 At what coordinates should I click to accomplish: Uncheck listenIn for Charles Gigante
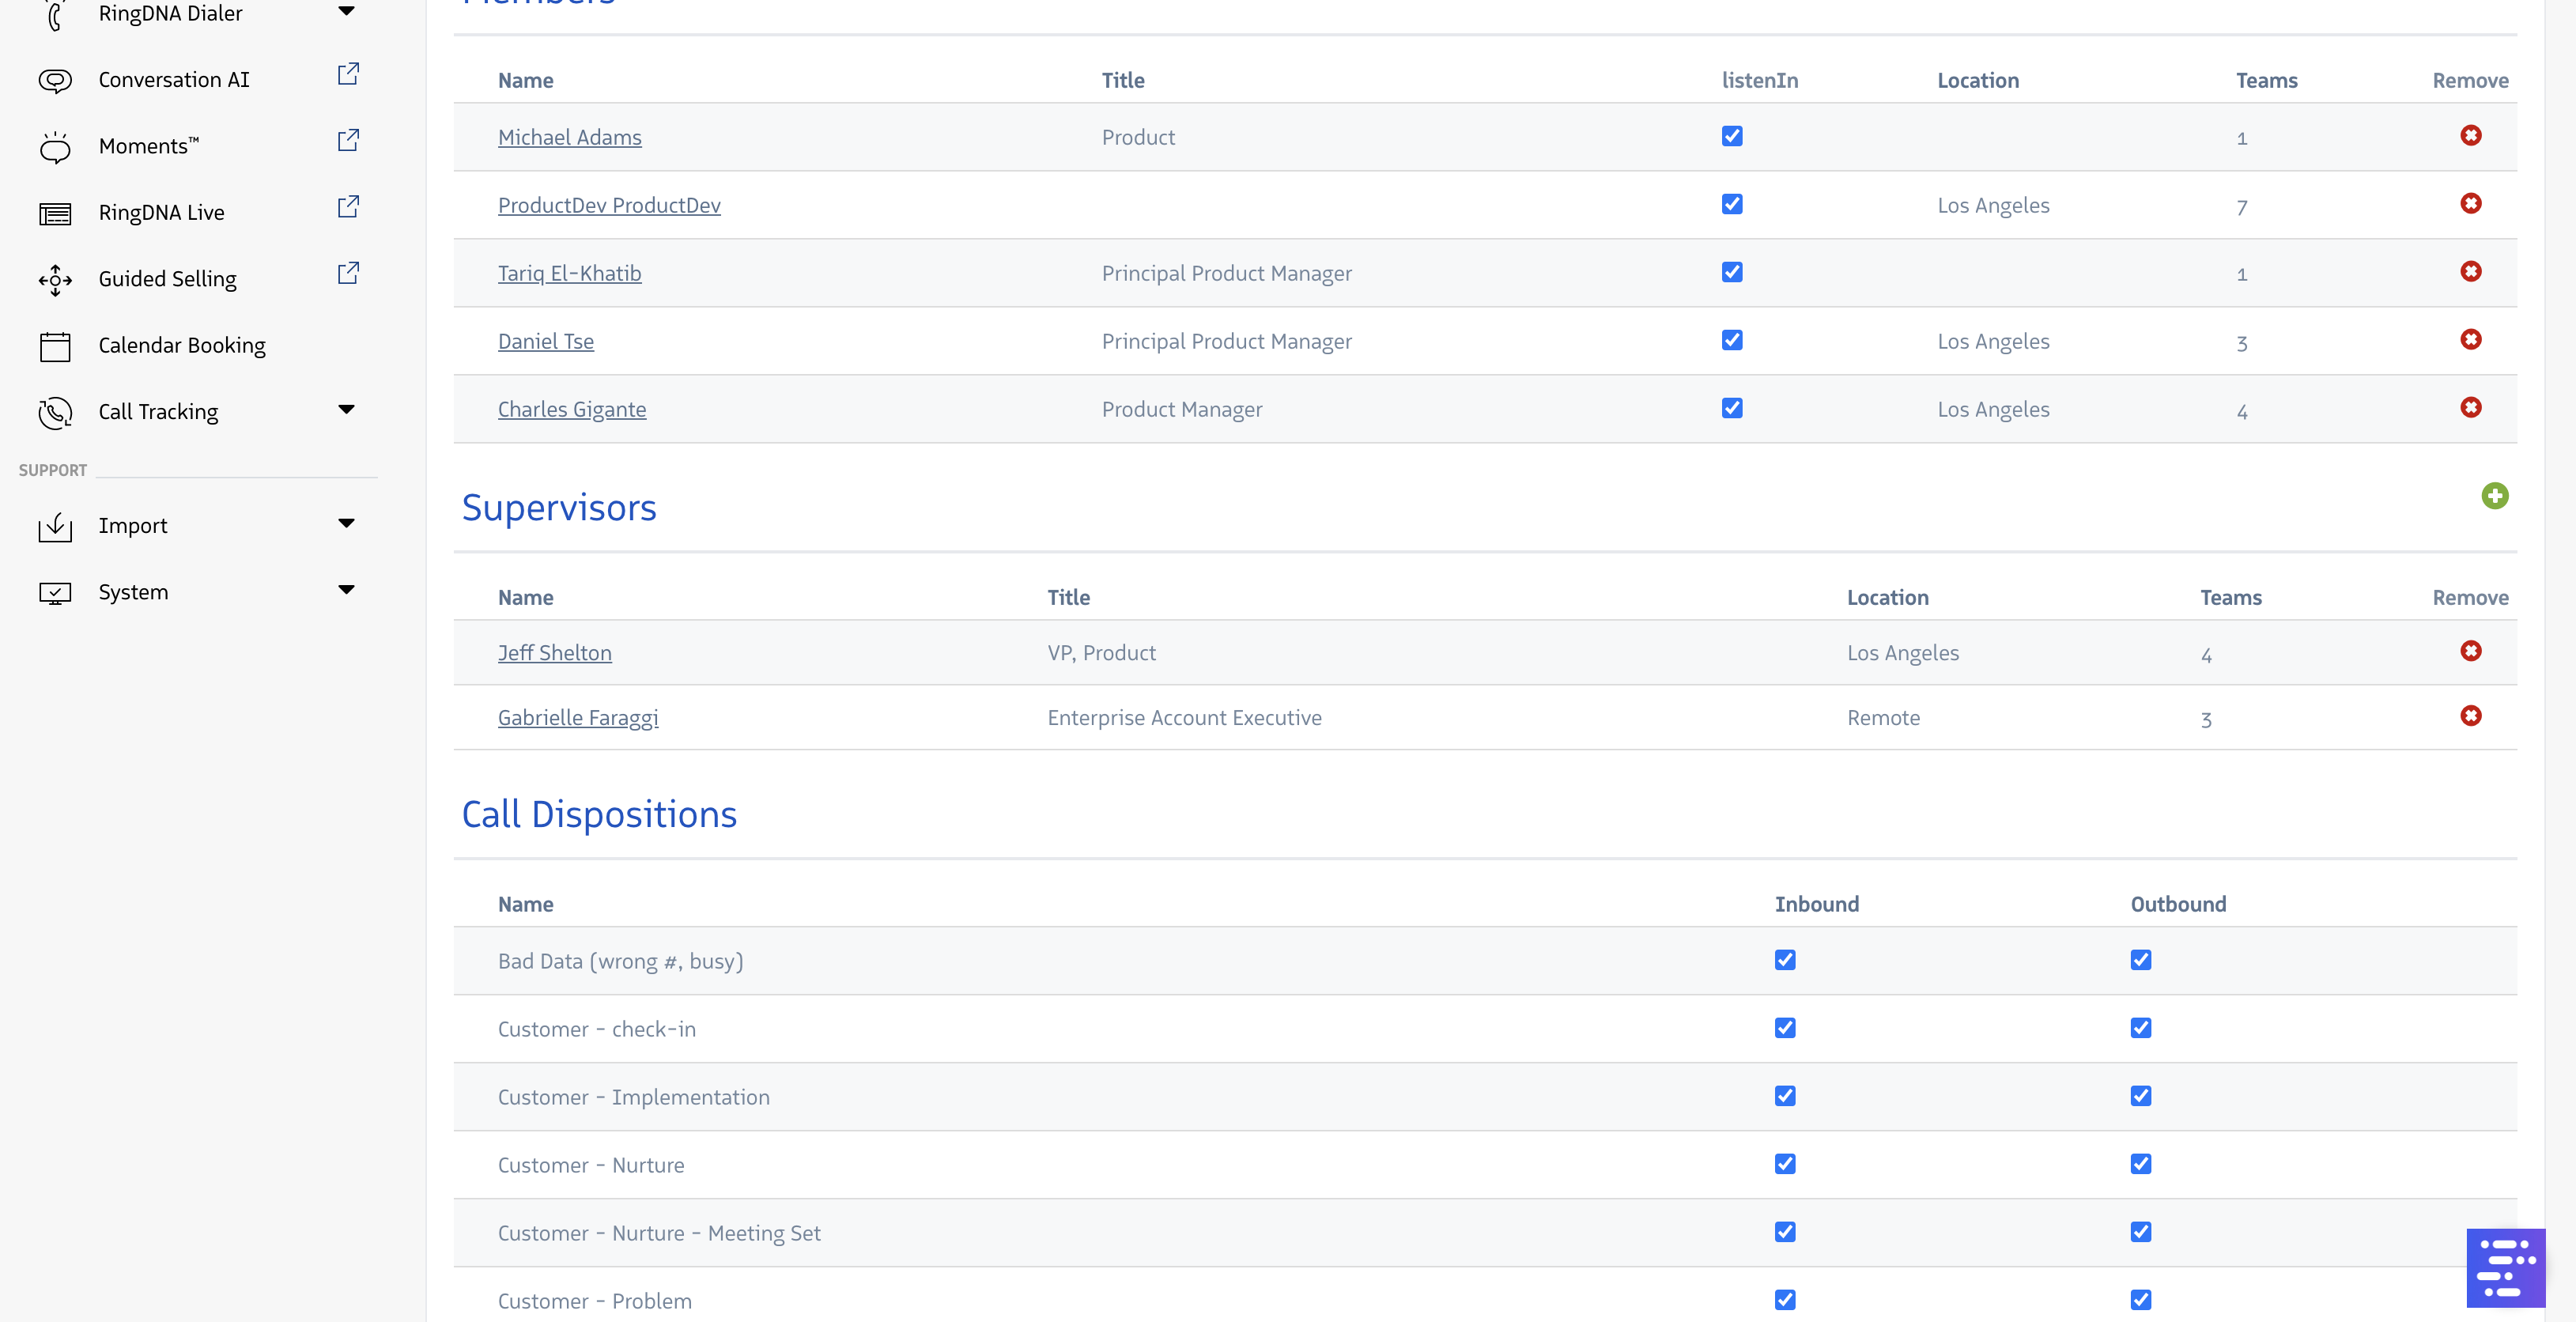(x=1732, y=408)
